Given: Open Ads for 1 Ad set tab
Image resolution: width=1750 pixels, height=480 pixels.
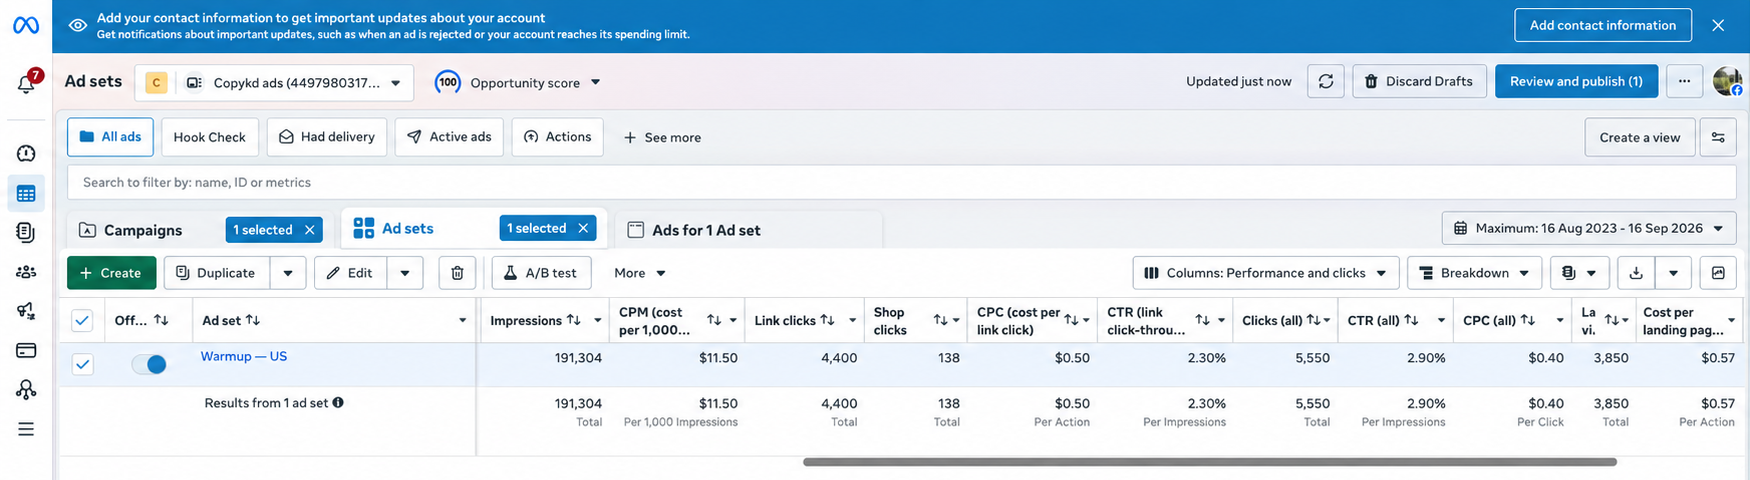Looking at the screenshot, I should 706,230.
